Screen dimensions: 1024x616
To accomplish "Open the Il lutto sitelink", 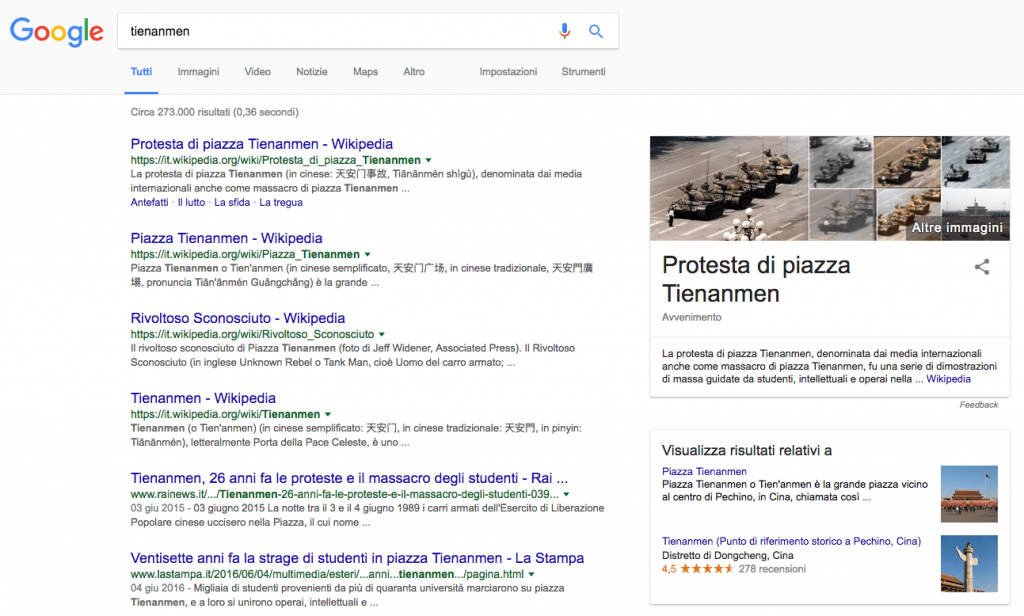I will [x=191, y=203].
